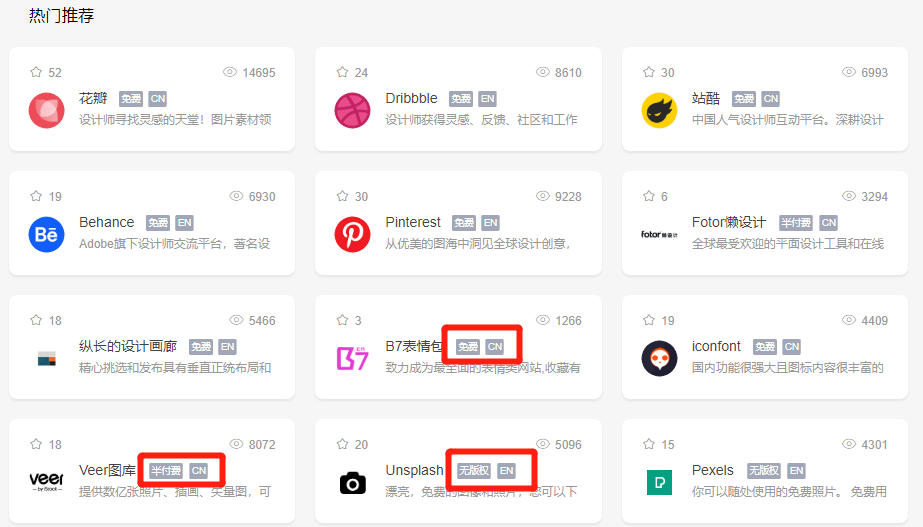Click the 免费 tag on 站酷

pos(744,99)
